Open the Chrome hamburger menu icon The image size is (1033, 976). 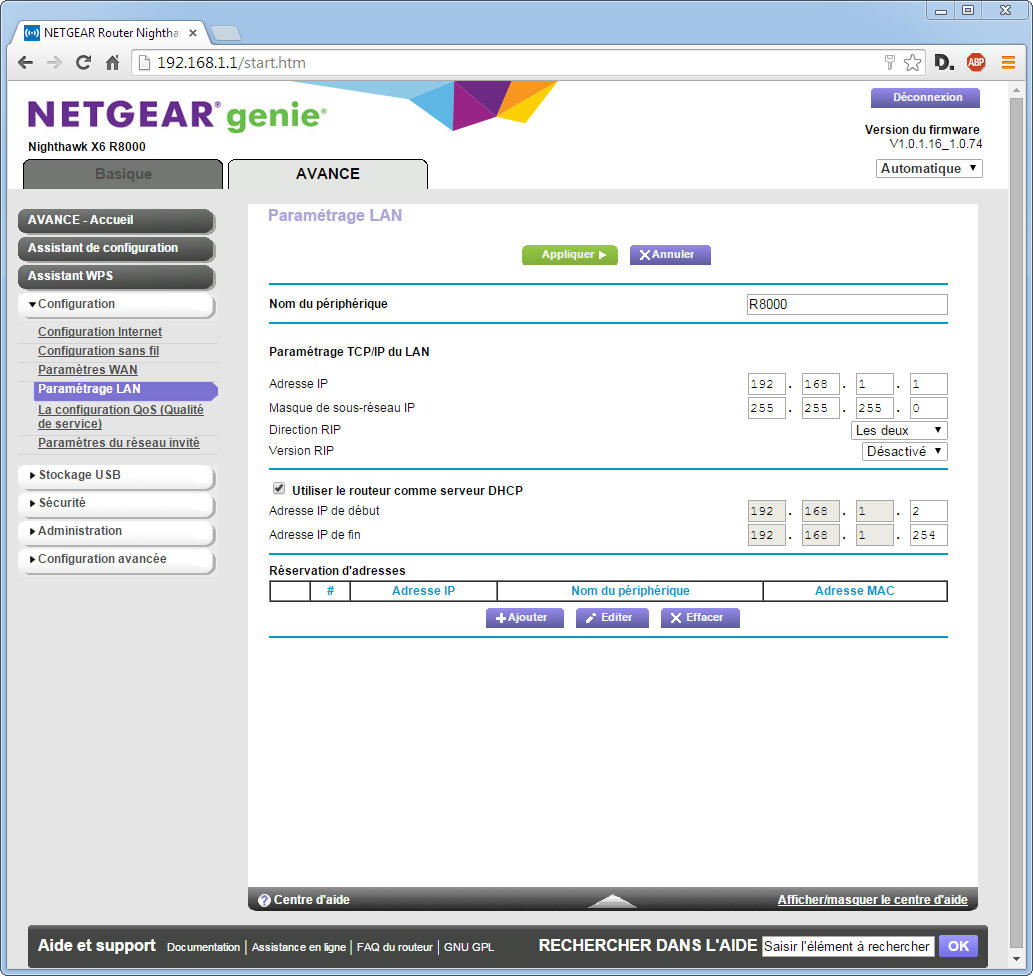[1008, 63]
